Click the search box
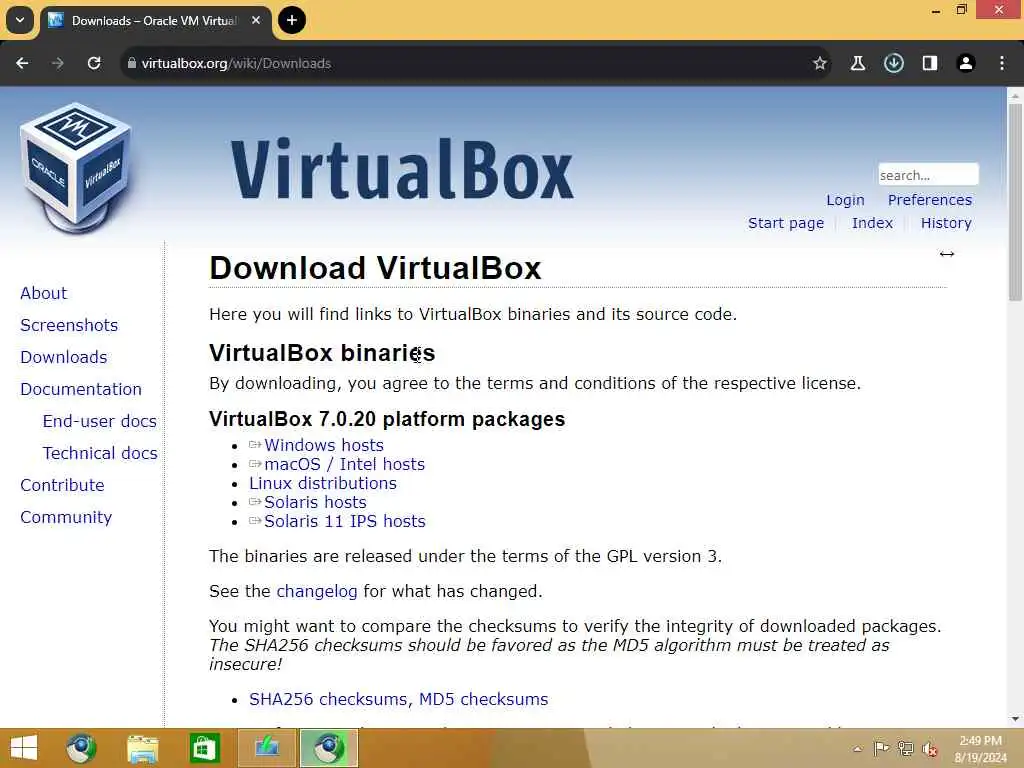 (x=928, y=175)
